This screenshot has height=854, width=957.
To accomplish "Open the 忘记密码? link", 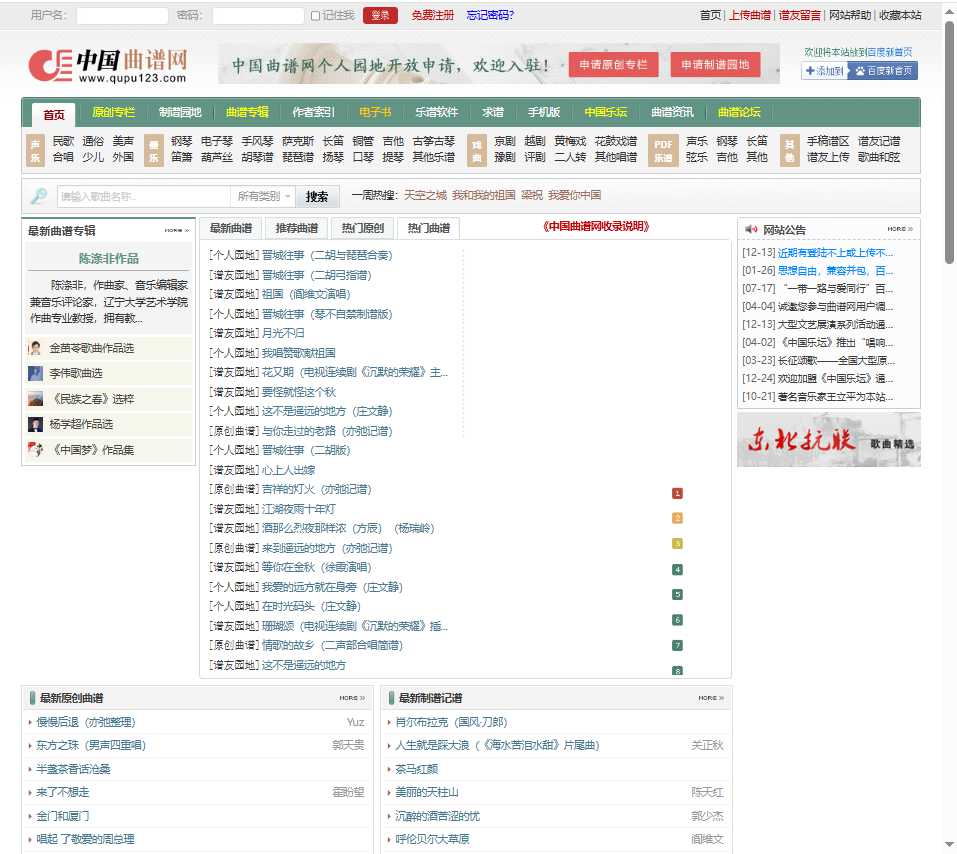I will click(x=490, y=15).
